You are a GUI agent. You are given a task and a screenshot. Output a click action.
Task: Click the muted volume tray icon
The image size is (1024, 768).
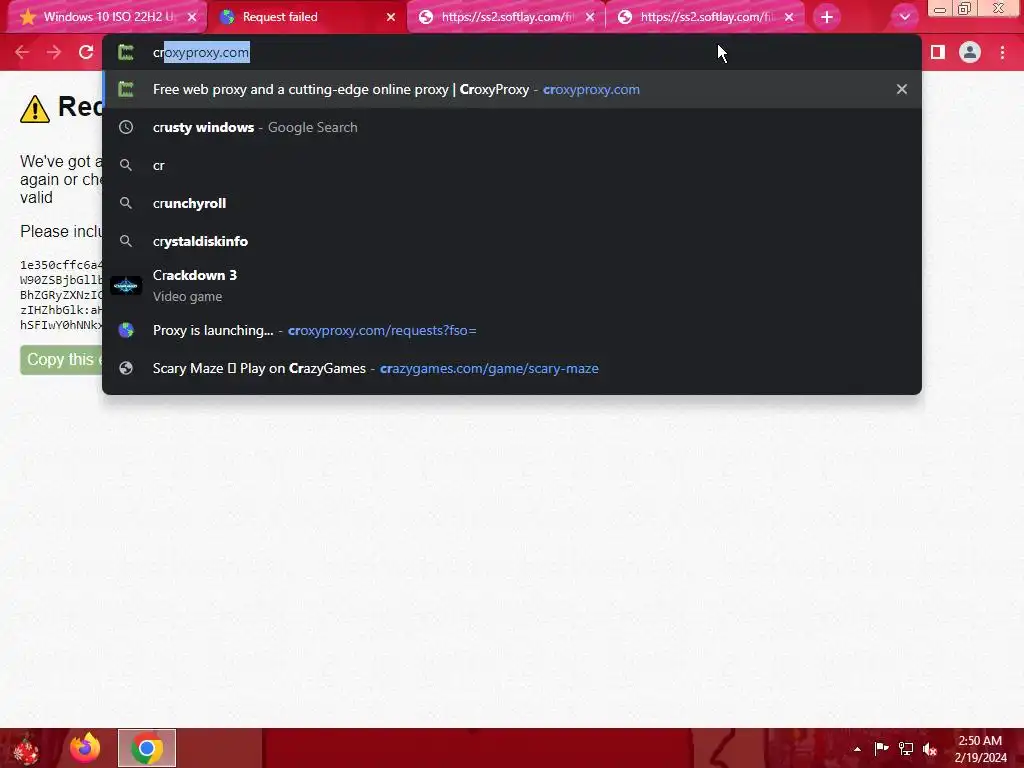pyautogui.click(x=931, y=749)
